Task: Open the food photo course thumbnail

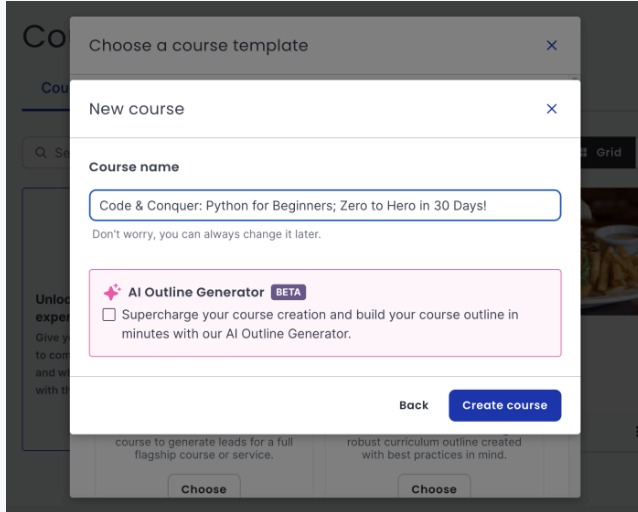Action: [609, 251]
